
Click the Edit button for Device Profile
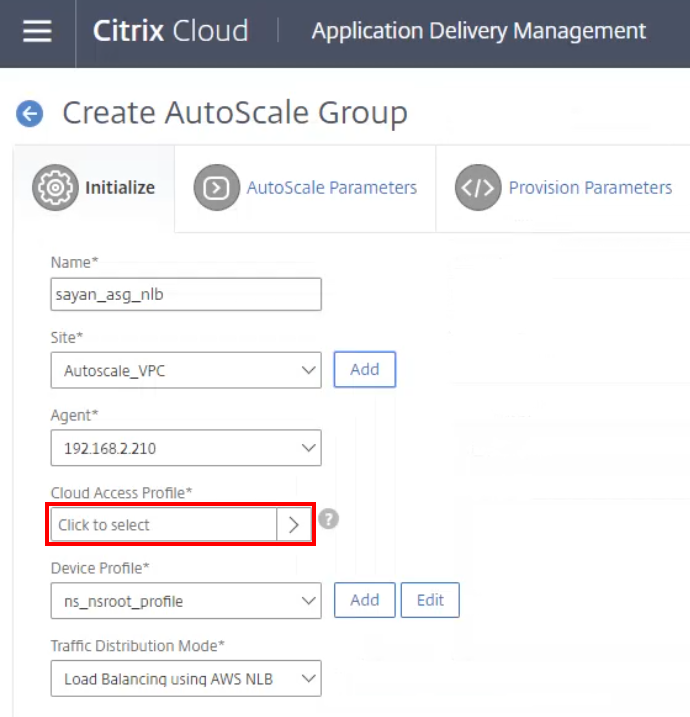(430, 600)
